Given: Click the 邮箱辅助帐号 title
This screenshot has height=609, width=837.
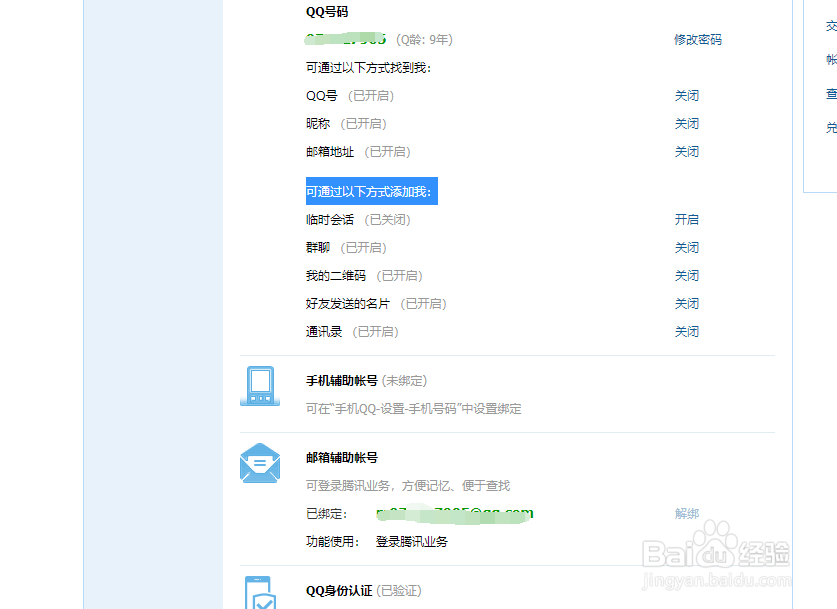Looking at the screenshot, I should [x=342, y=457].
